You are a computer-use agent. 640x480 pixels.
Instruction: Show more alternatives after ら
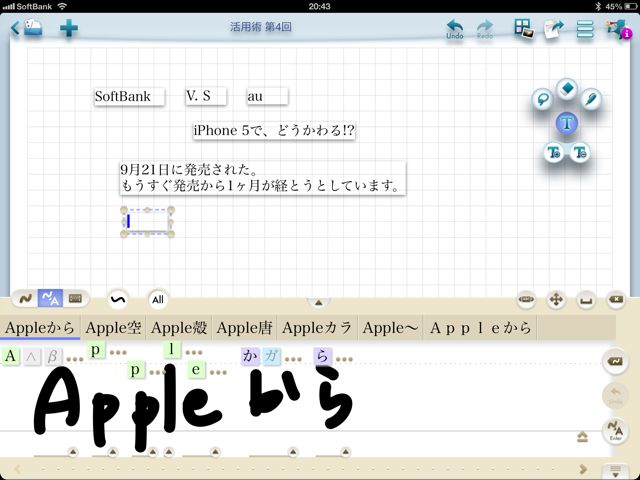tap(344, 359)
